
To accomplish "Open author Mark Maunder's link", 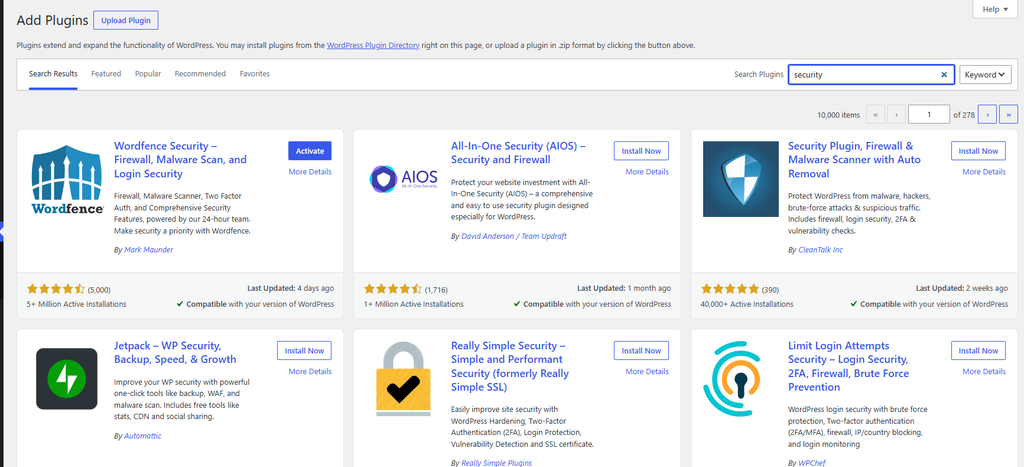I will pyautogui.click(x=149, y=250).
